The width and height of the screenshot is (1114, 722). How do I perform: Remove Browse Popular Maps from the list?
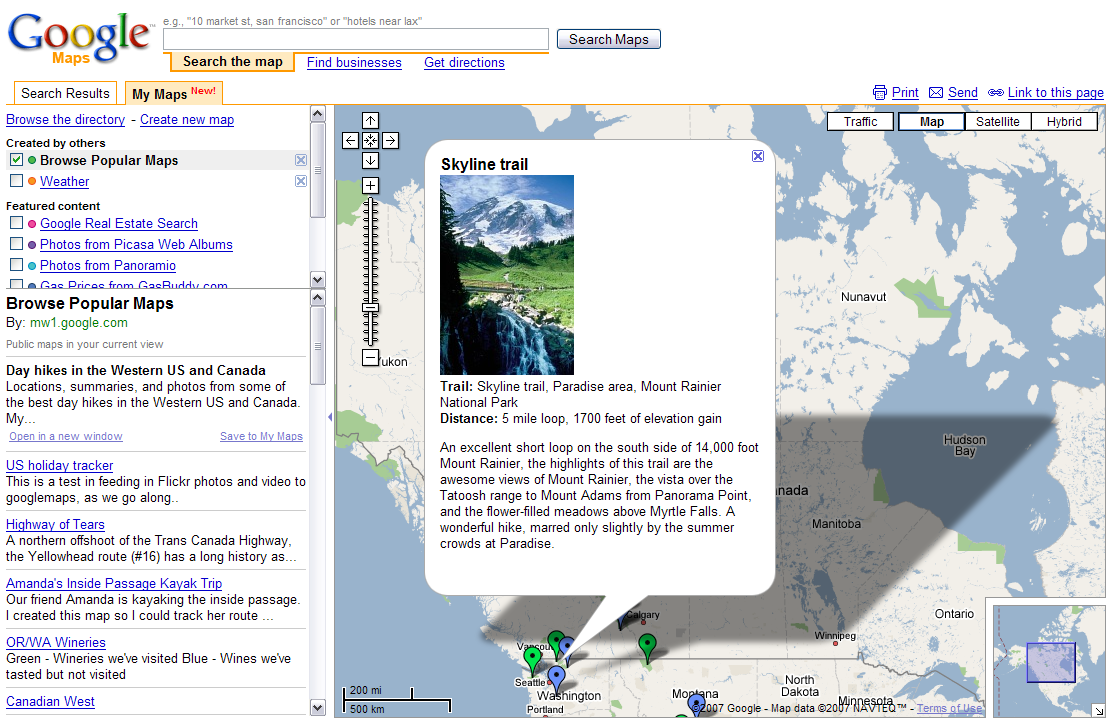[301, 160]
